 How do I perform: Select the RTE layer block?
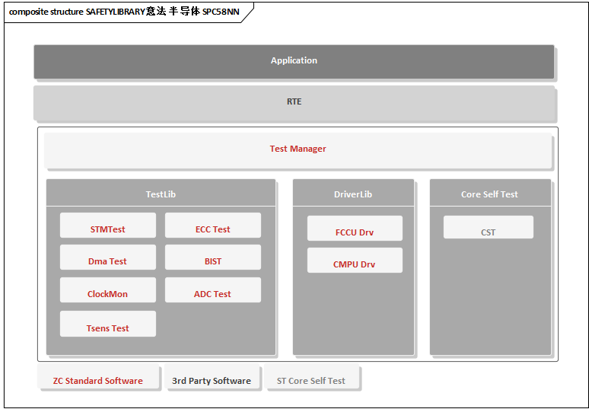[294, 103]
